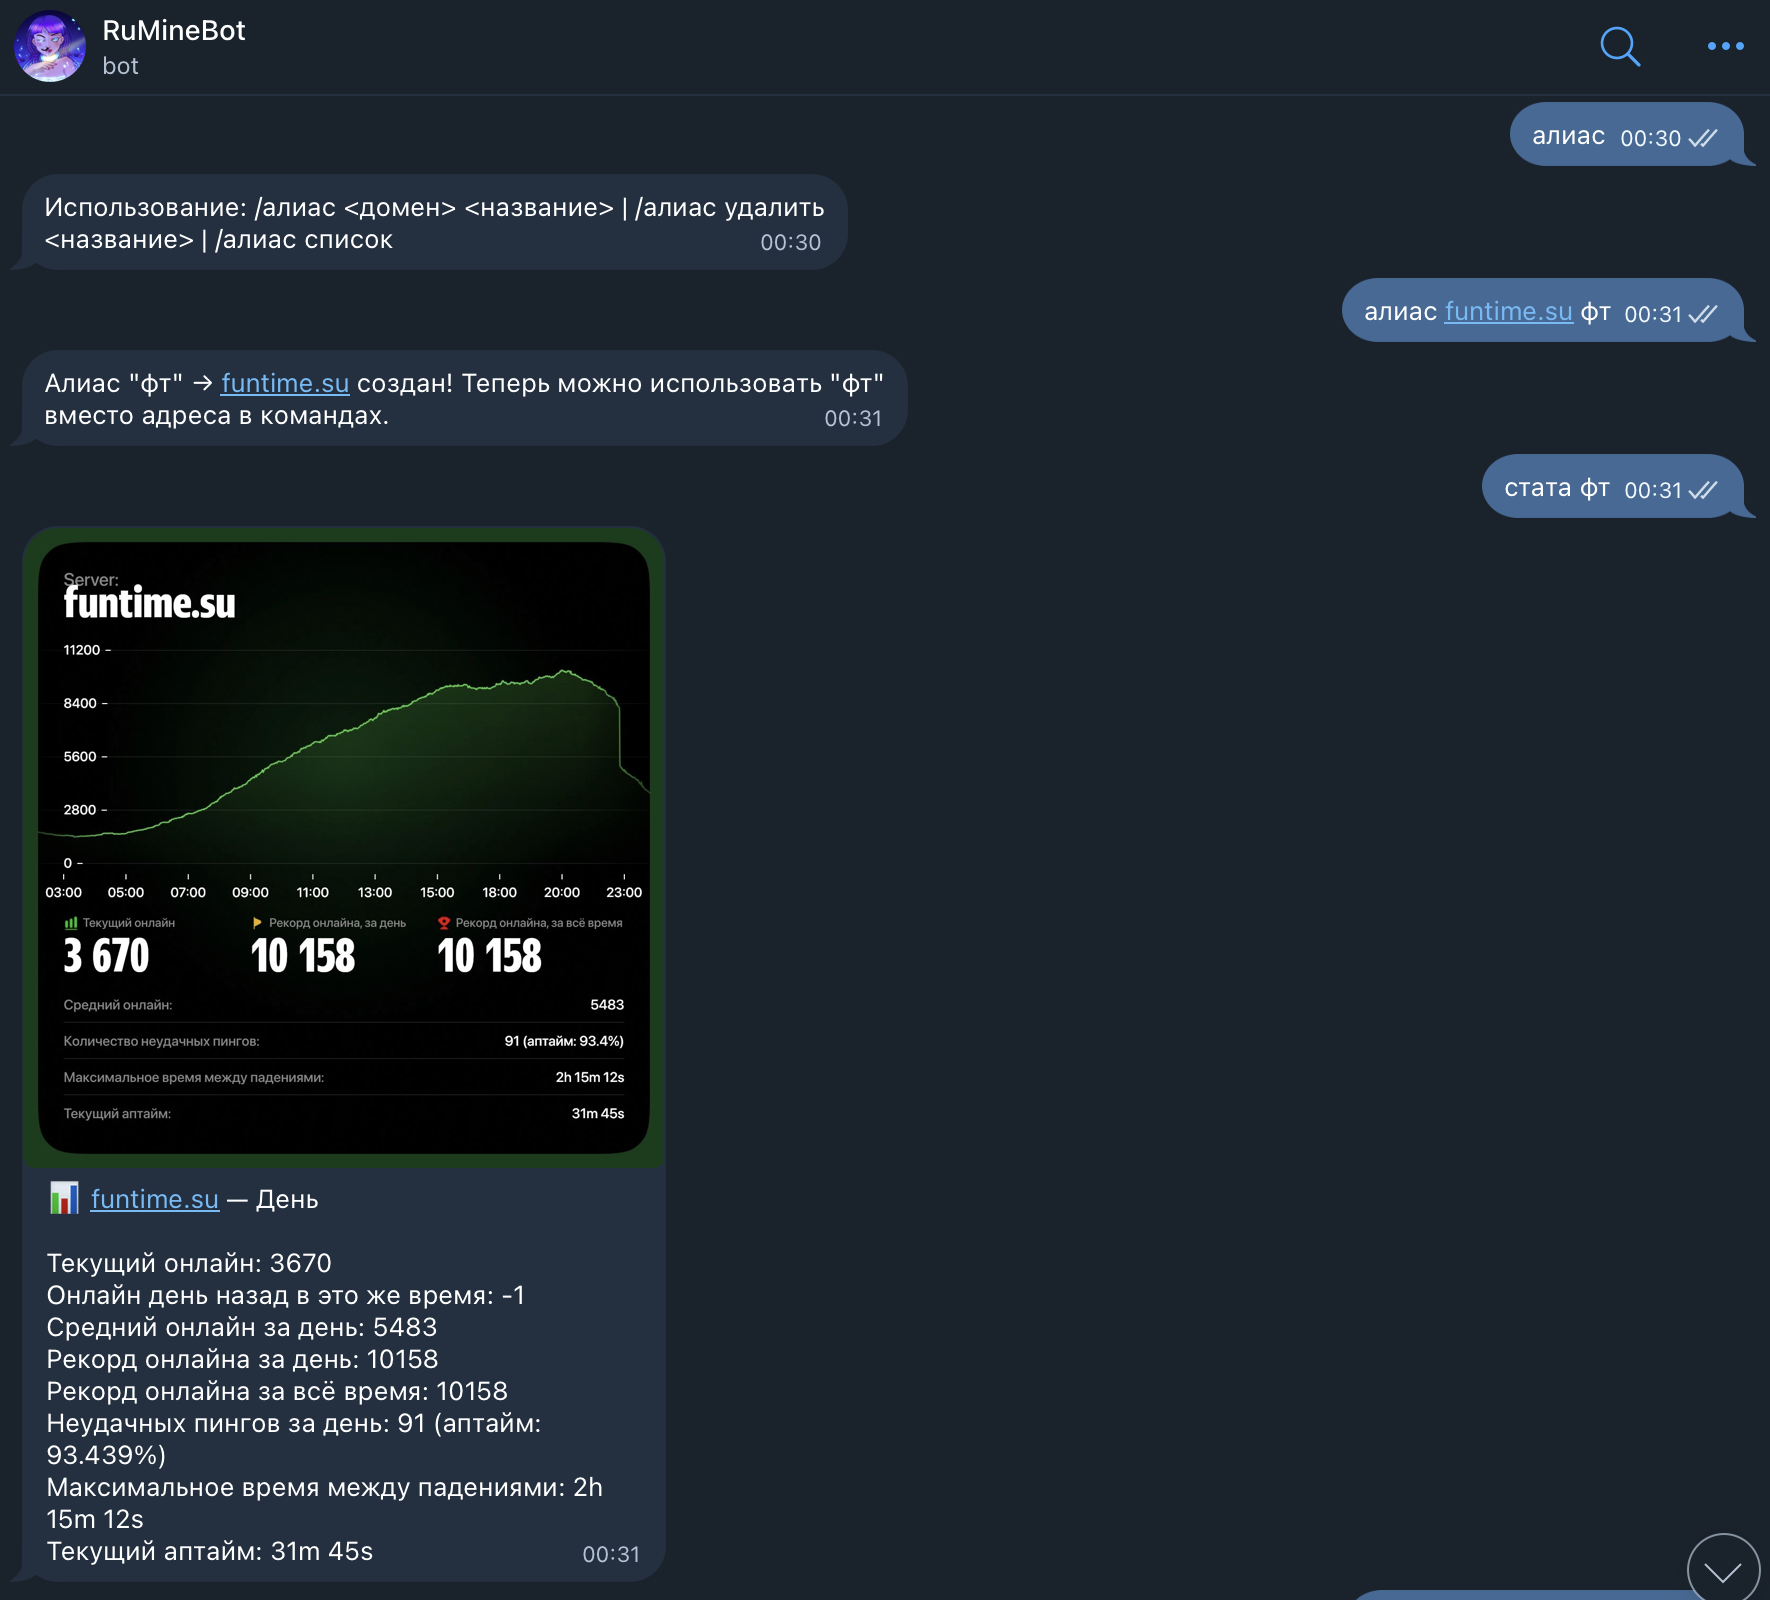
Task: Click the bar chart emoji in the stats caption
Action: coord(64,1198)
